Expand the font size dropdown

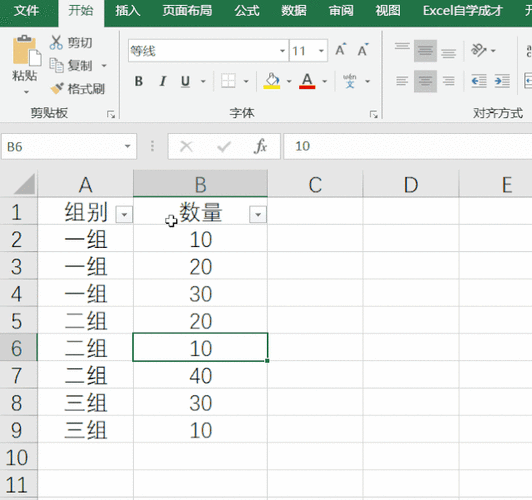click(x=321, y=51)
